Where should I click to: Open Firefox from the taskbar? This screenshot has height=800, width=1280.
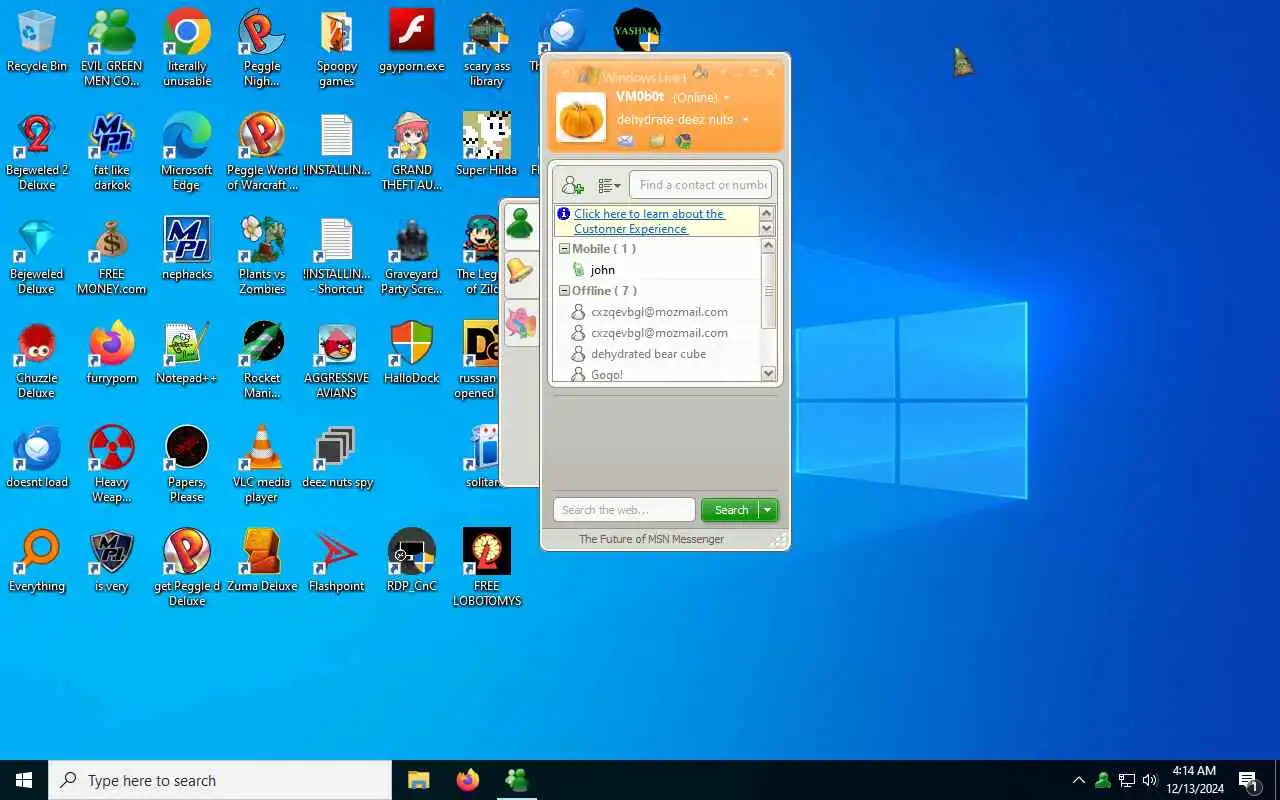click(467, 780)
